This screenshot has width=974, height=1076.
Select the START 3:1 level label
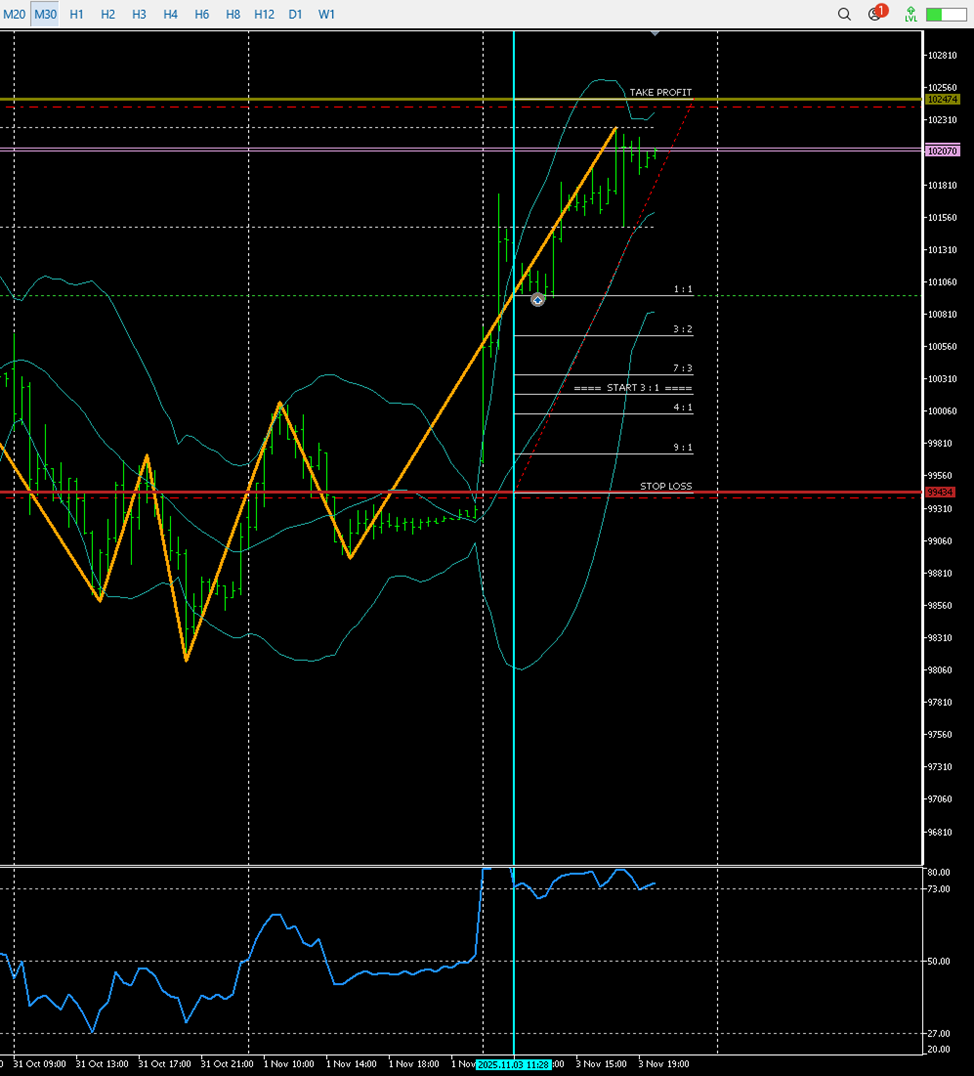pyautogui.click(x=633, y=387)
